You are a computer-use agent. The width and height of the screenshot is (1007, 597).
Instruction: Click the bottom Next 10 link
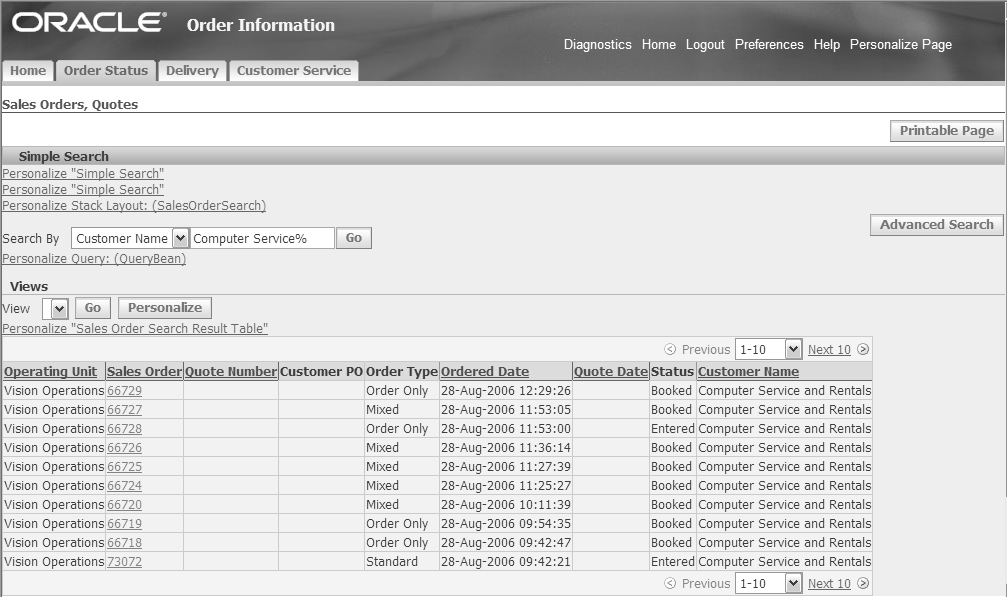829,583
